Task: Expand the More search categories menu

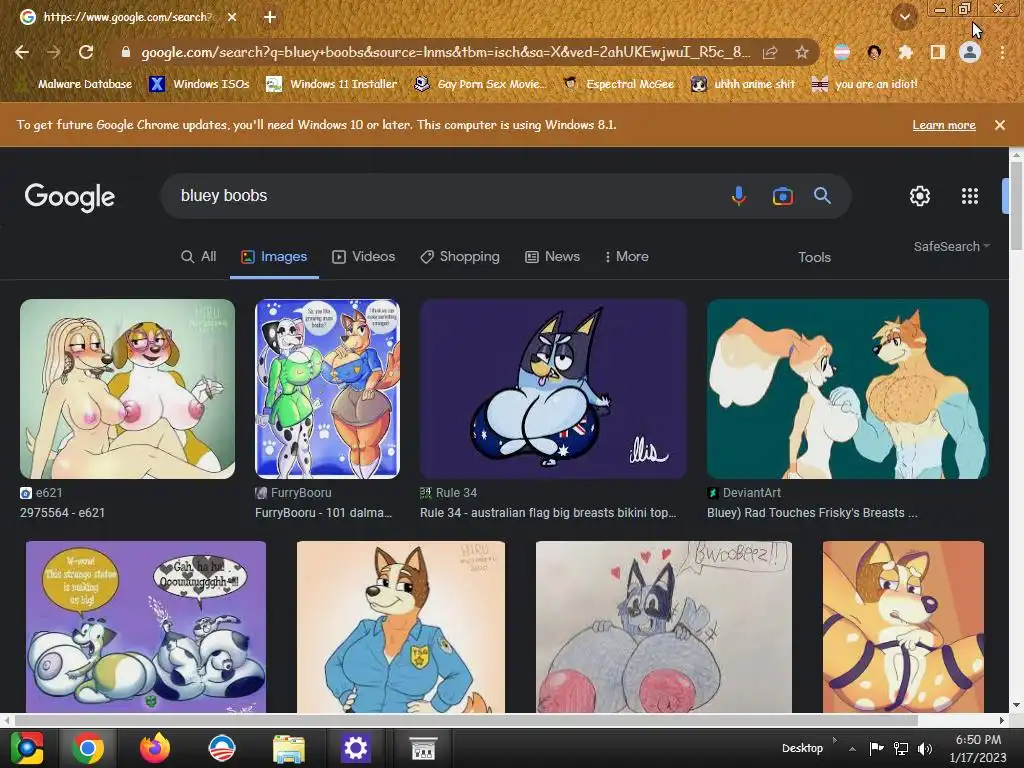Action: 627,257
